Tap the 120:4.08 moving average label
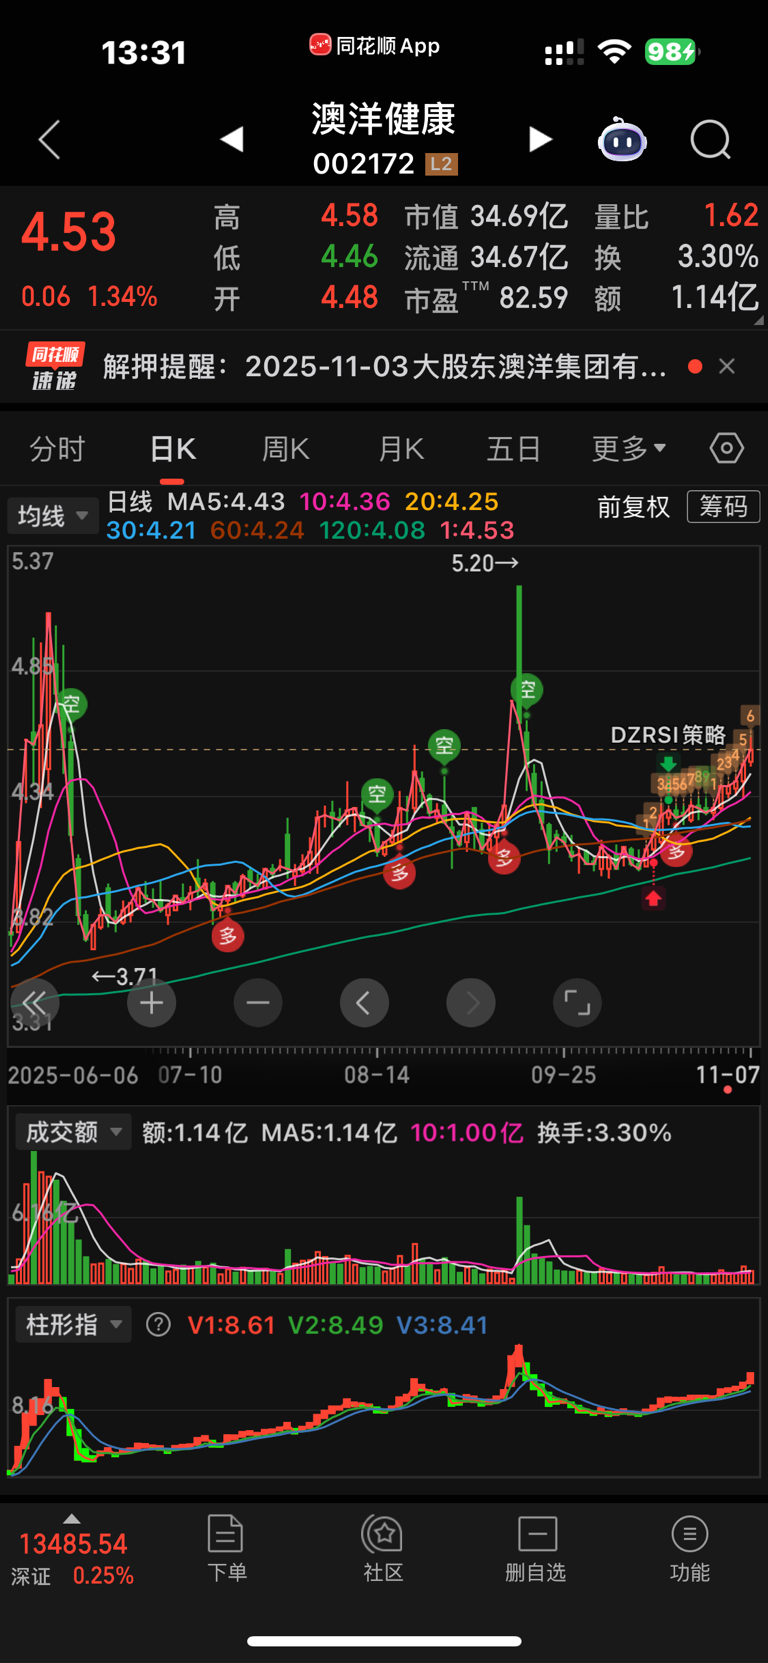Screen dimensions: 768x1663 372,529
